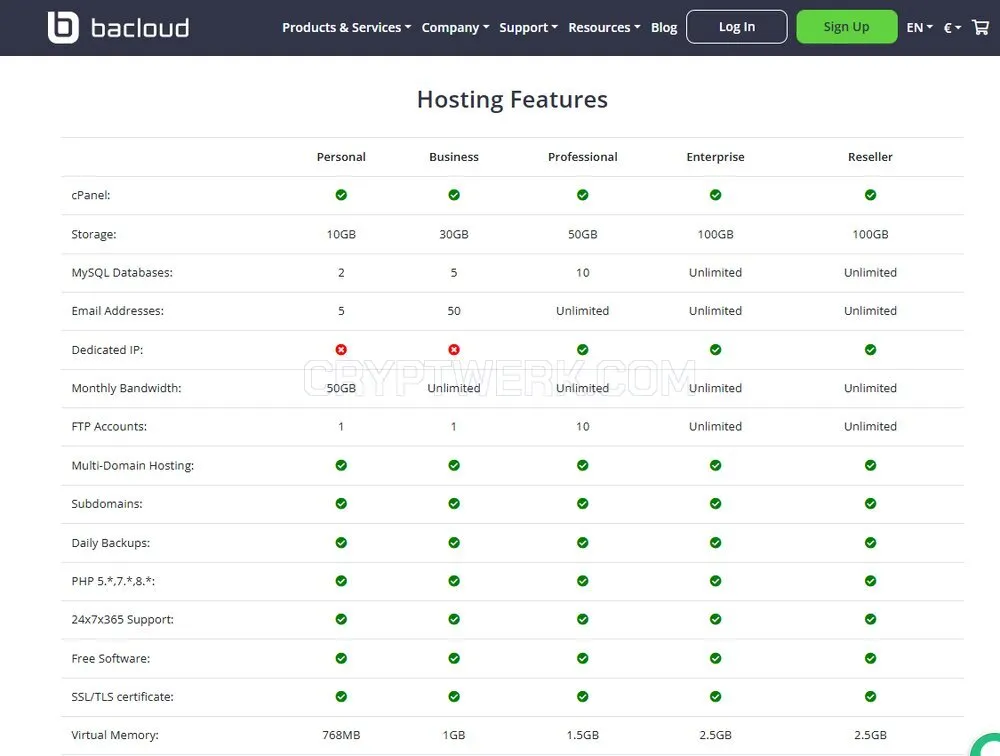1000x756 pixels.
Task: Click the Enterprise column header
Action: 715,157
